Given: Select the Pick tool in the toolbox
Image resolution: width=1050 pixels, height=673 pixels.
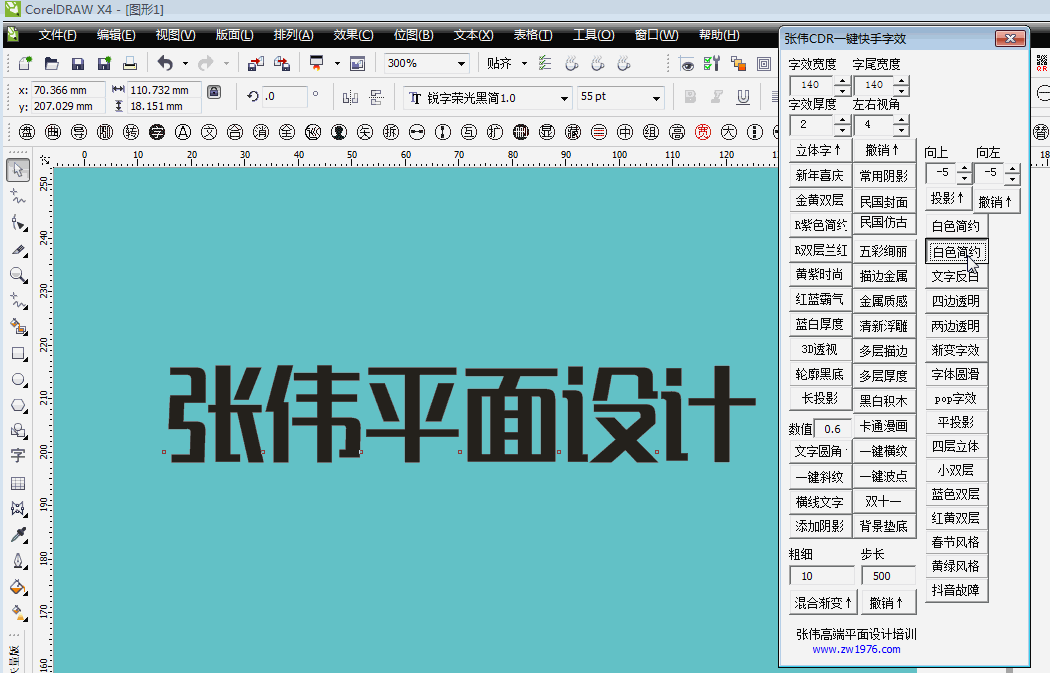Looking at the screenshot, I should (17, 169).
